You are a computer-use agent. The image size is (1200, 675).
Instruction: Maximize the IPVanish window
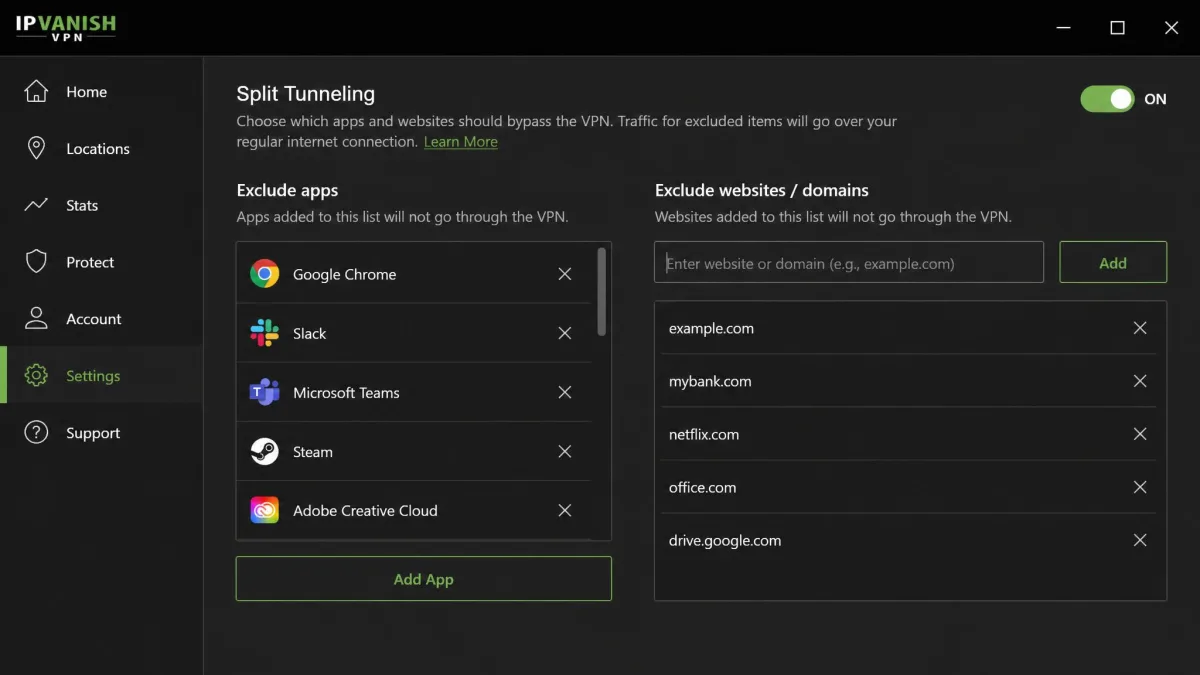click(1118, 28)
